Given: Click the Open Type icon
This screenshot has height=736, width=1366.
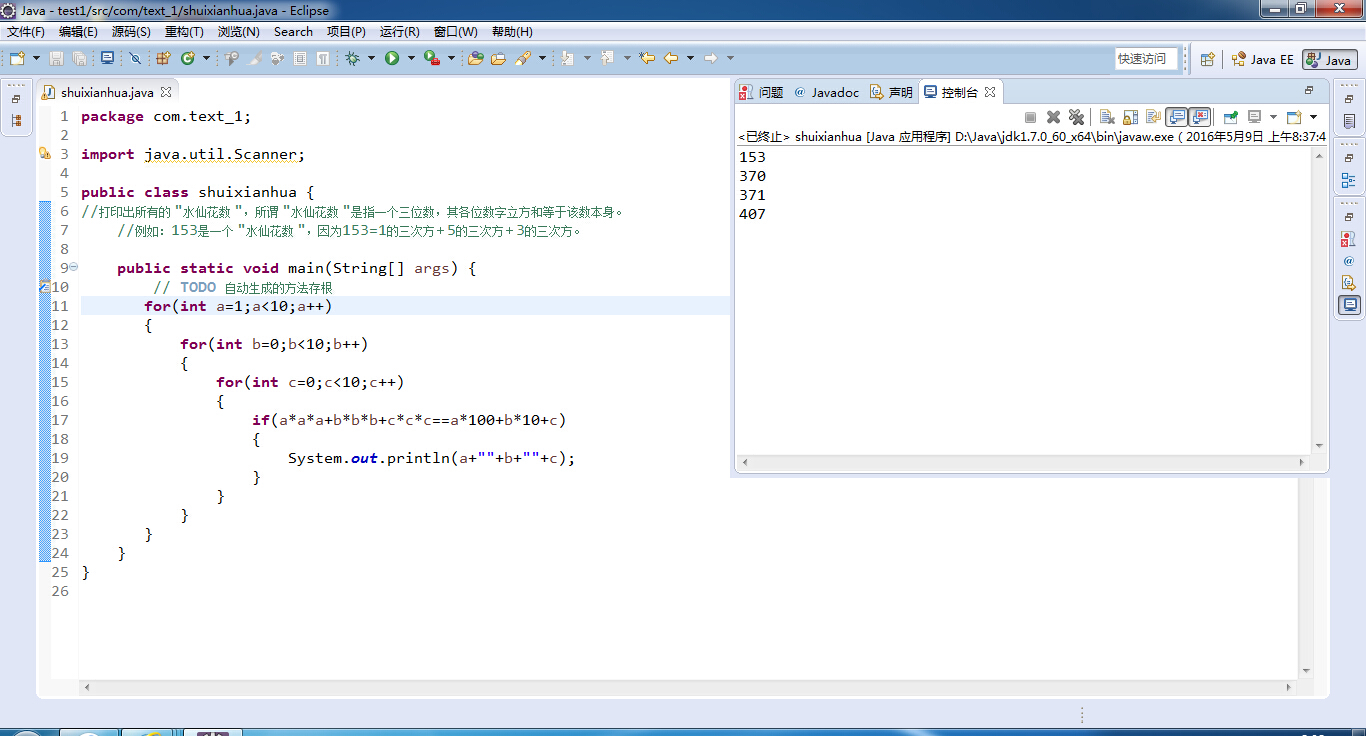Looking at the screenshot, I should 476,58.
